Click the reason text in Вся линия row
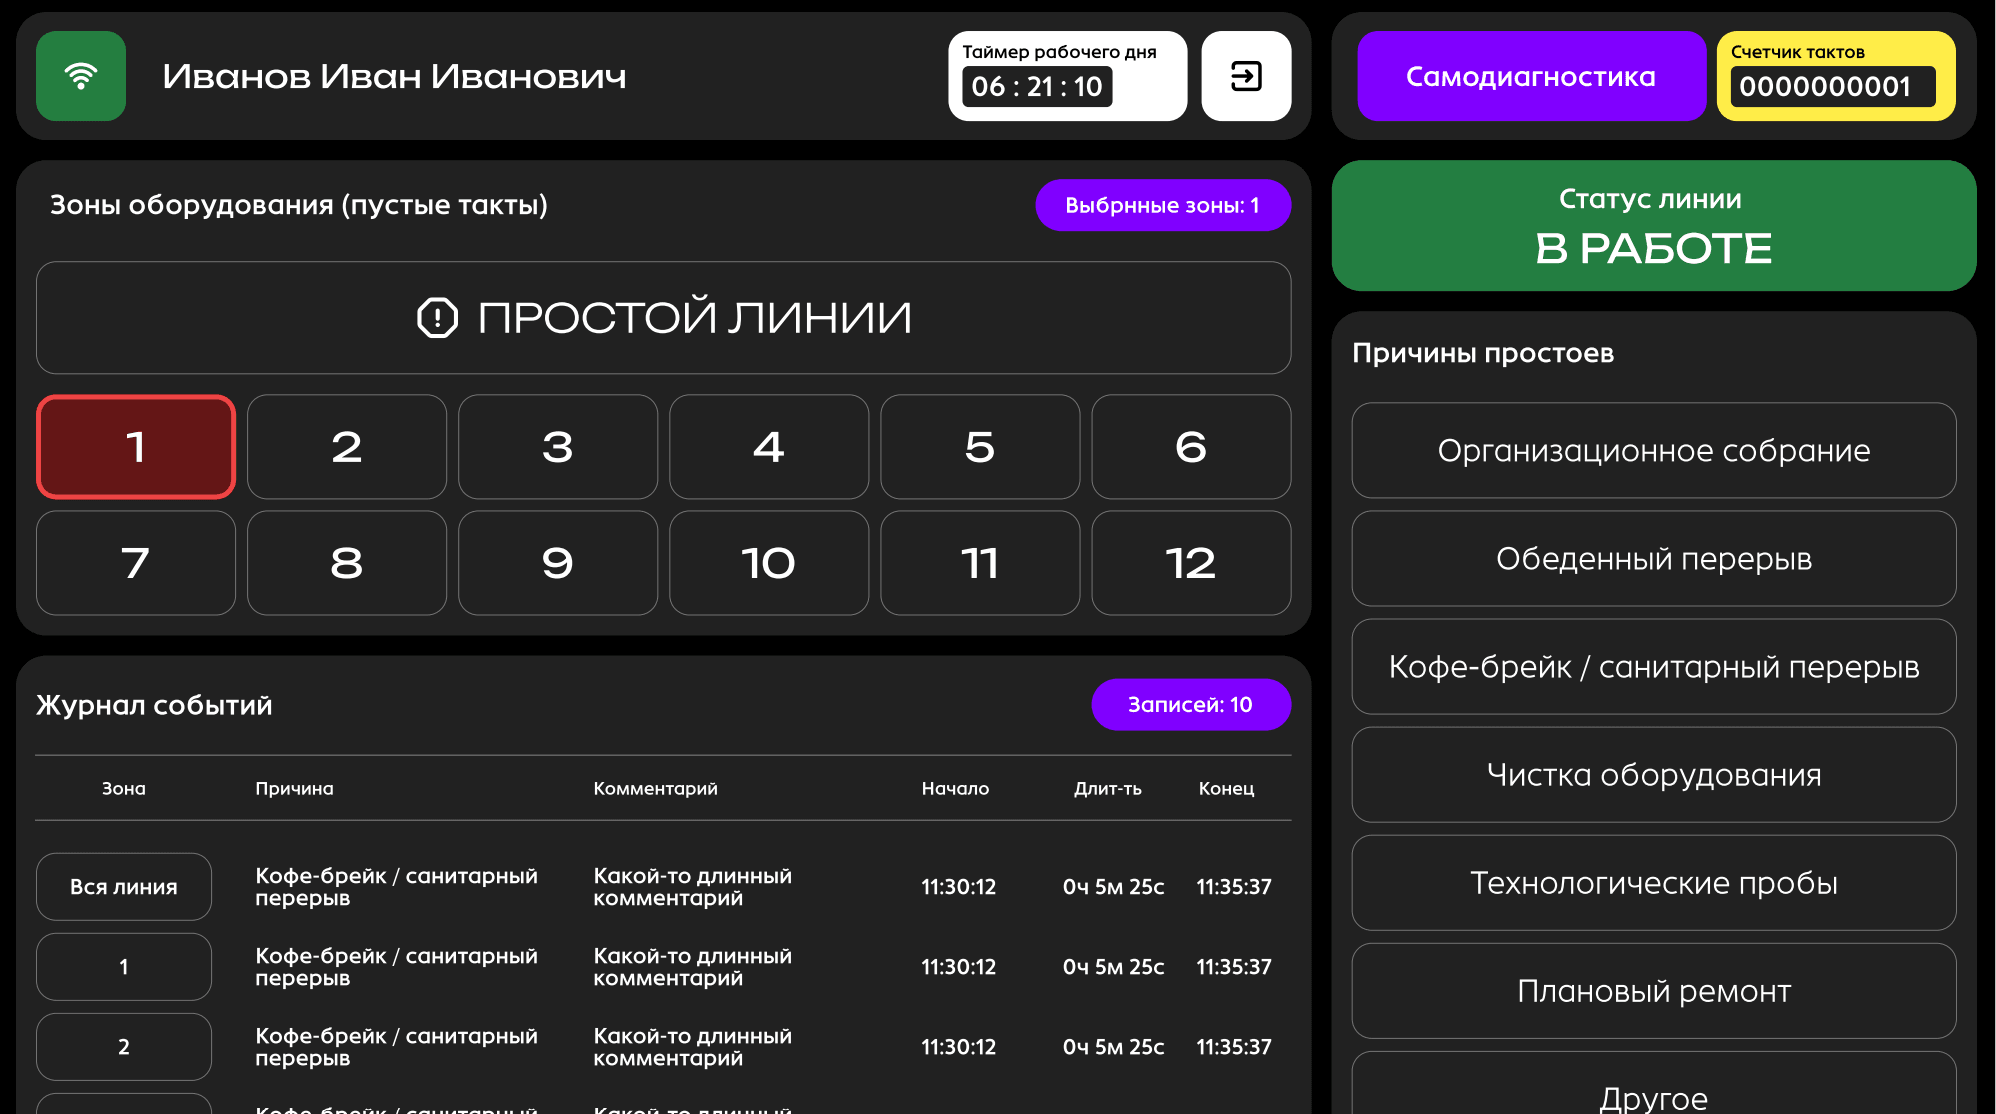This screenshot has width=1996, height=1114. coord(396,887)
